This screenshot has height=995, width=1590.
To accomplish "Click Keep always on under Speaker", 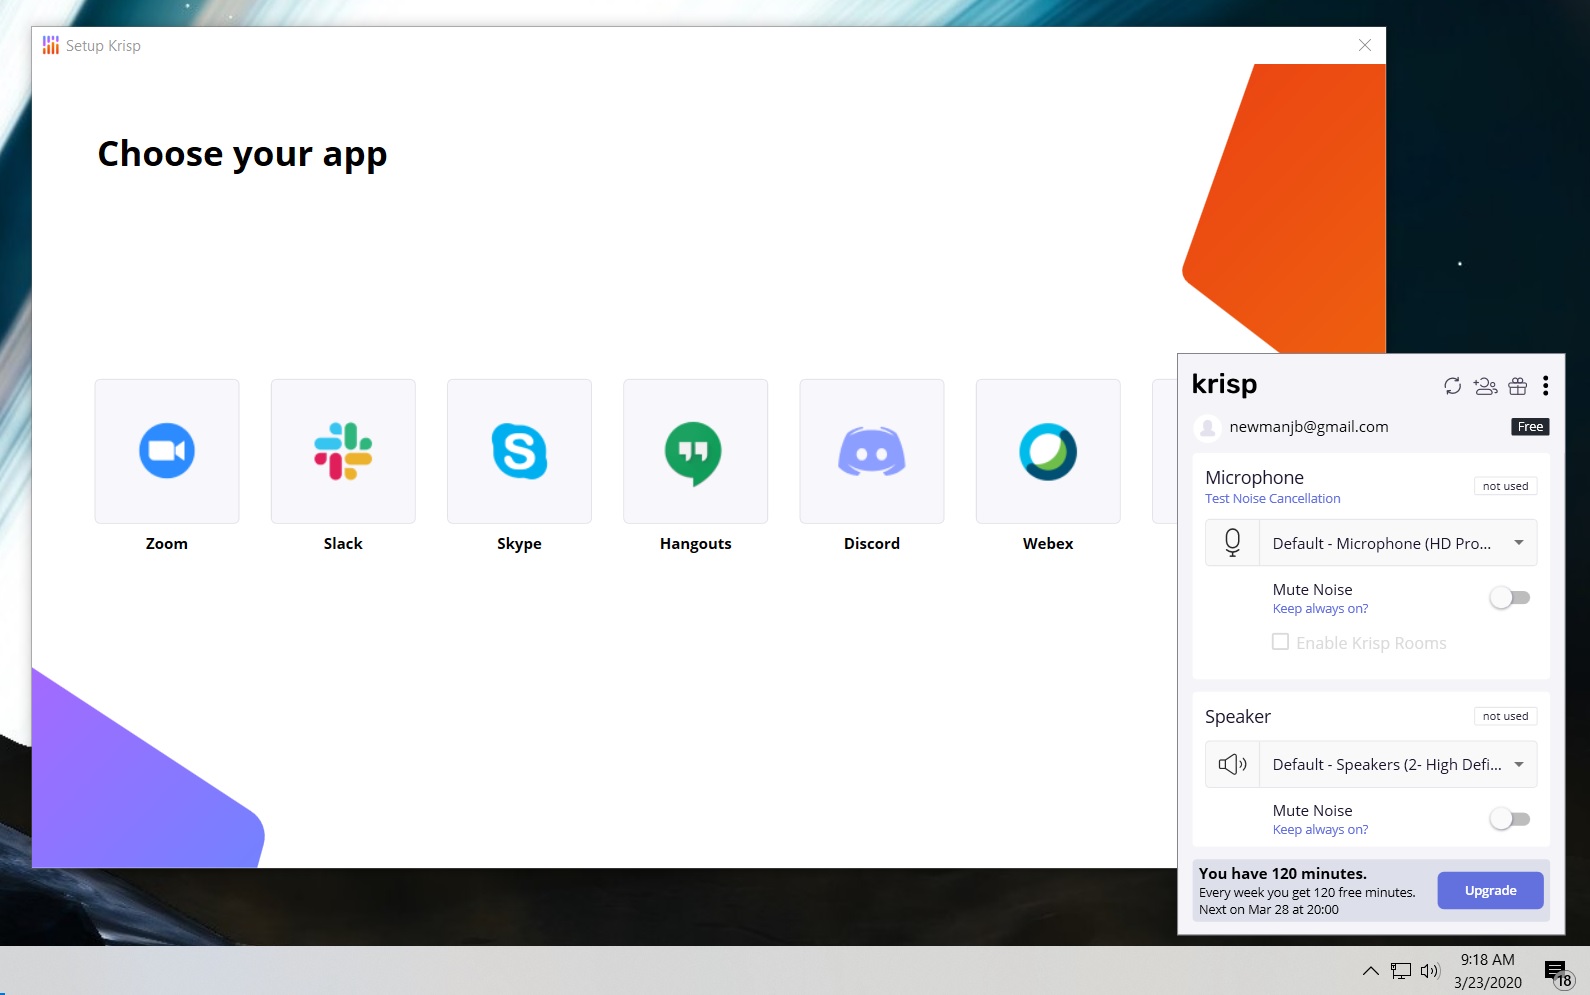I will (x=1320, y=830).
